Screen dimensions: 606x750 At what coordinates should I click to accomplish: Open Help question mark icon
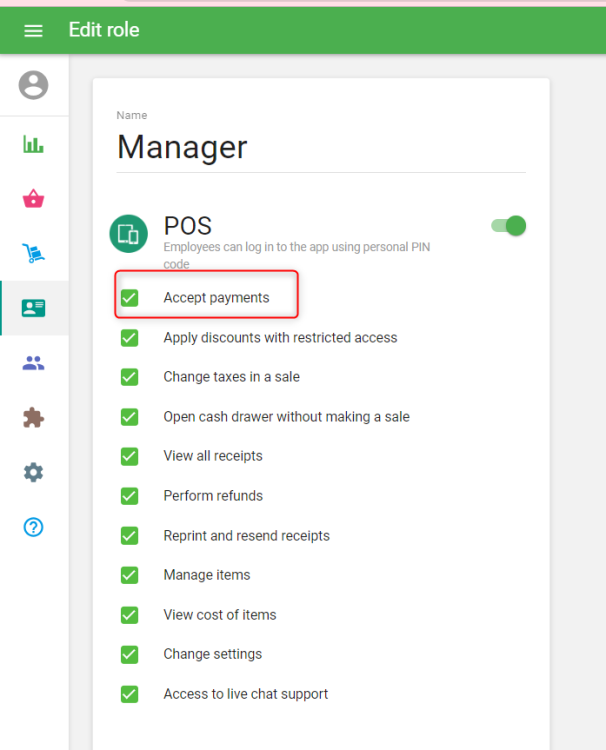[x=34, y=527]
